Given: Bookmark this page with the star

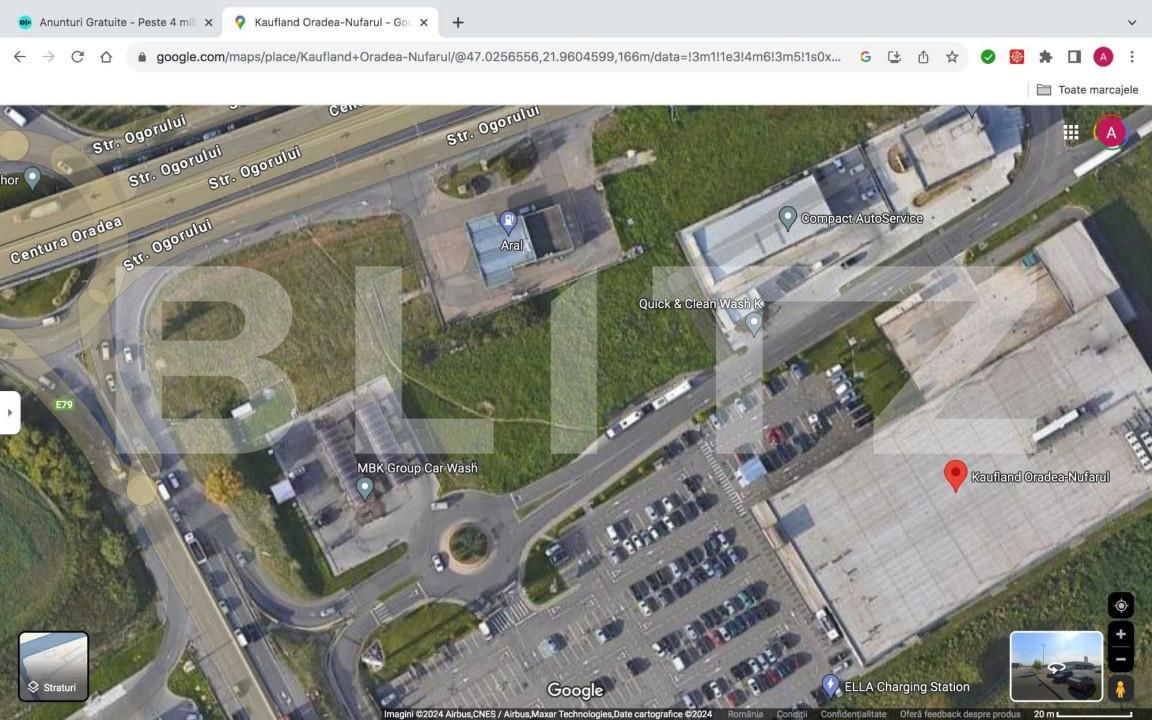Looking at the screenshot, I should [952, 57].
